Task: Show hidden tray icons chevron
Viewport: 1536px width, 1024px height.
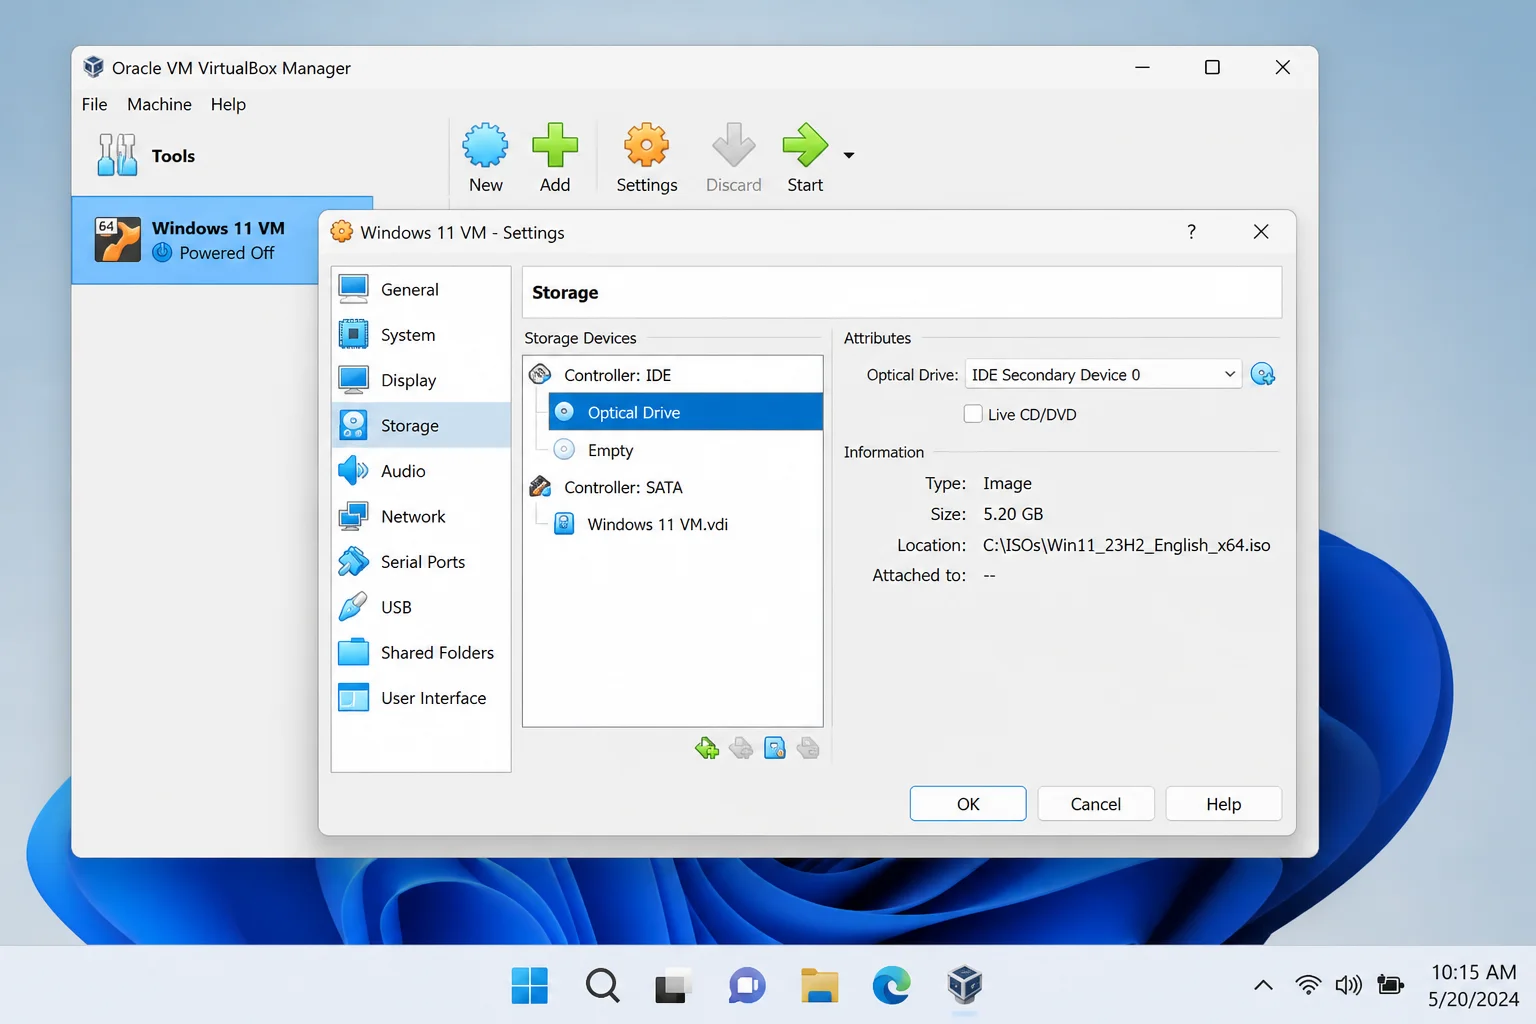Action: coord(1264,985)
